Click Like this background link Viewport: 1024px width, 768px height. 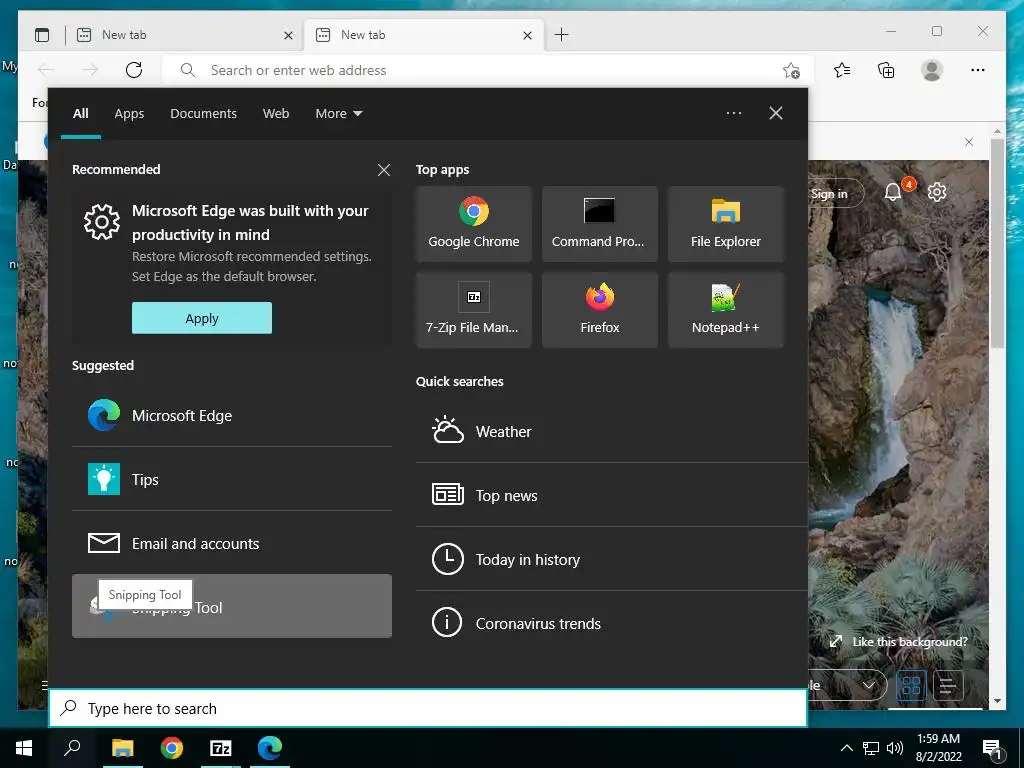[899, 642]
